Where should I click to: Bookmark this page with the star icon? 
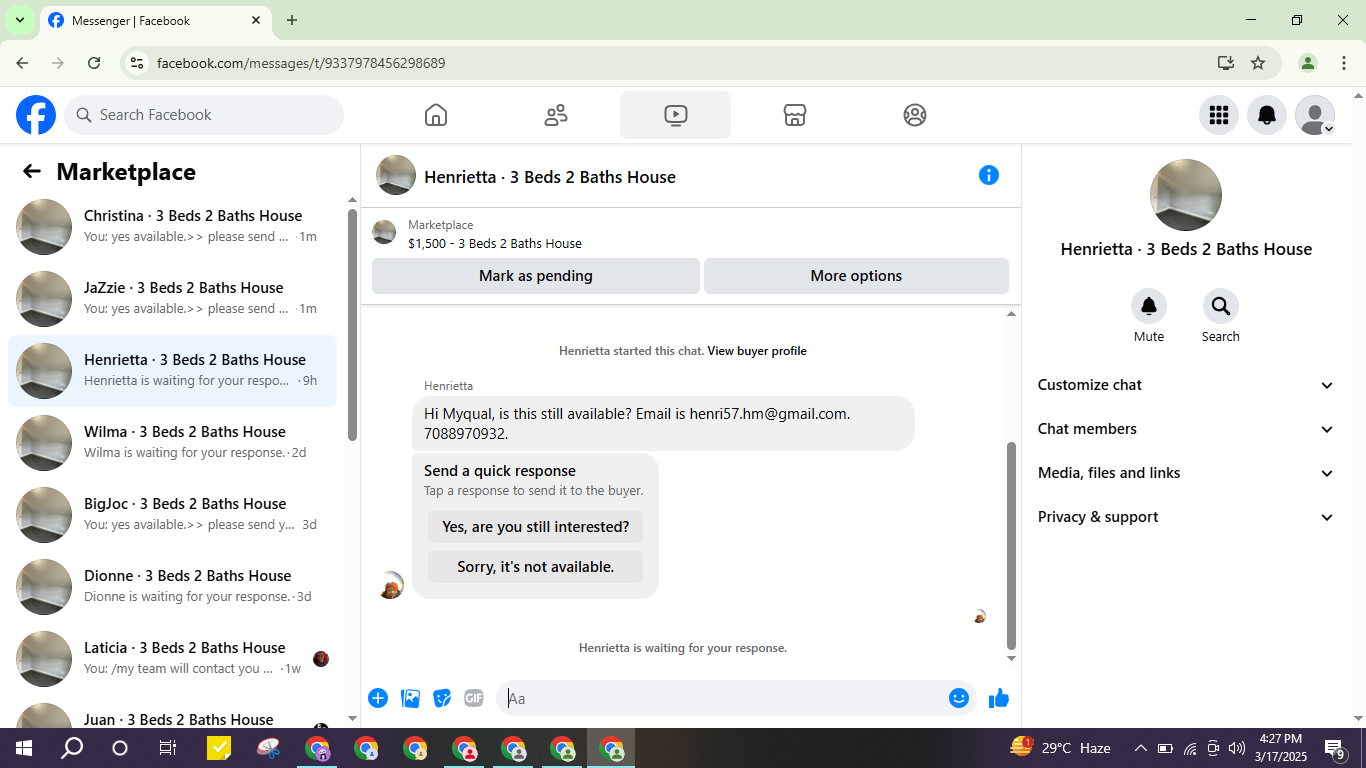click(x=1258, y=63)
